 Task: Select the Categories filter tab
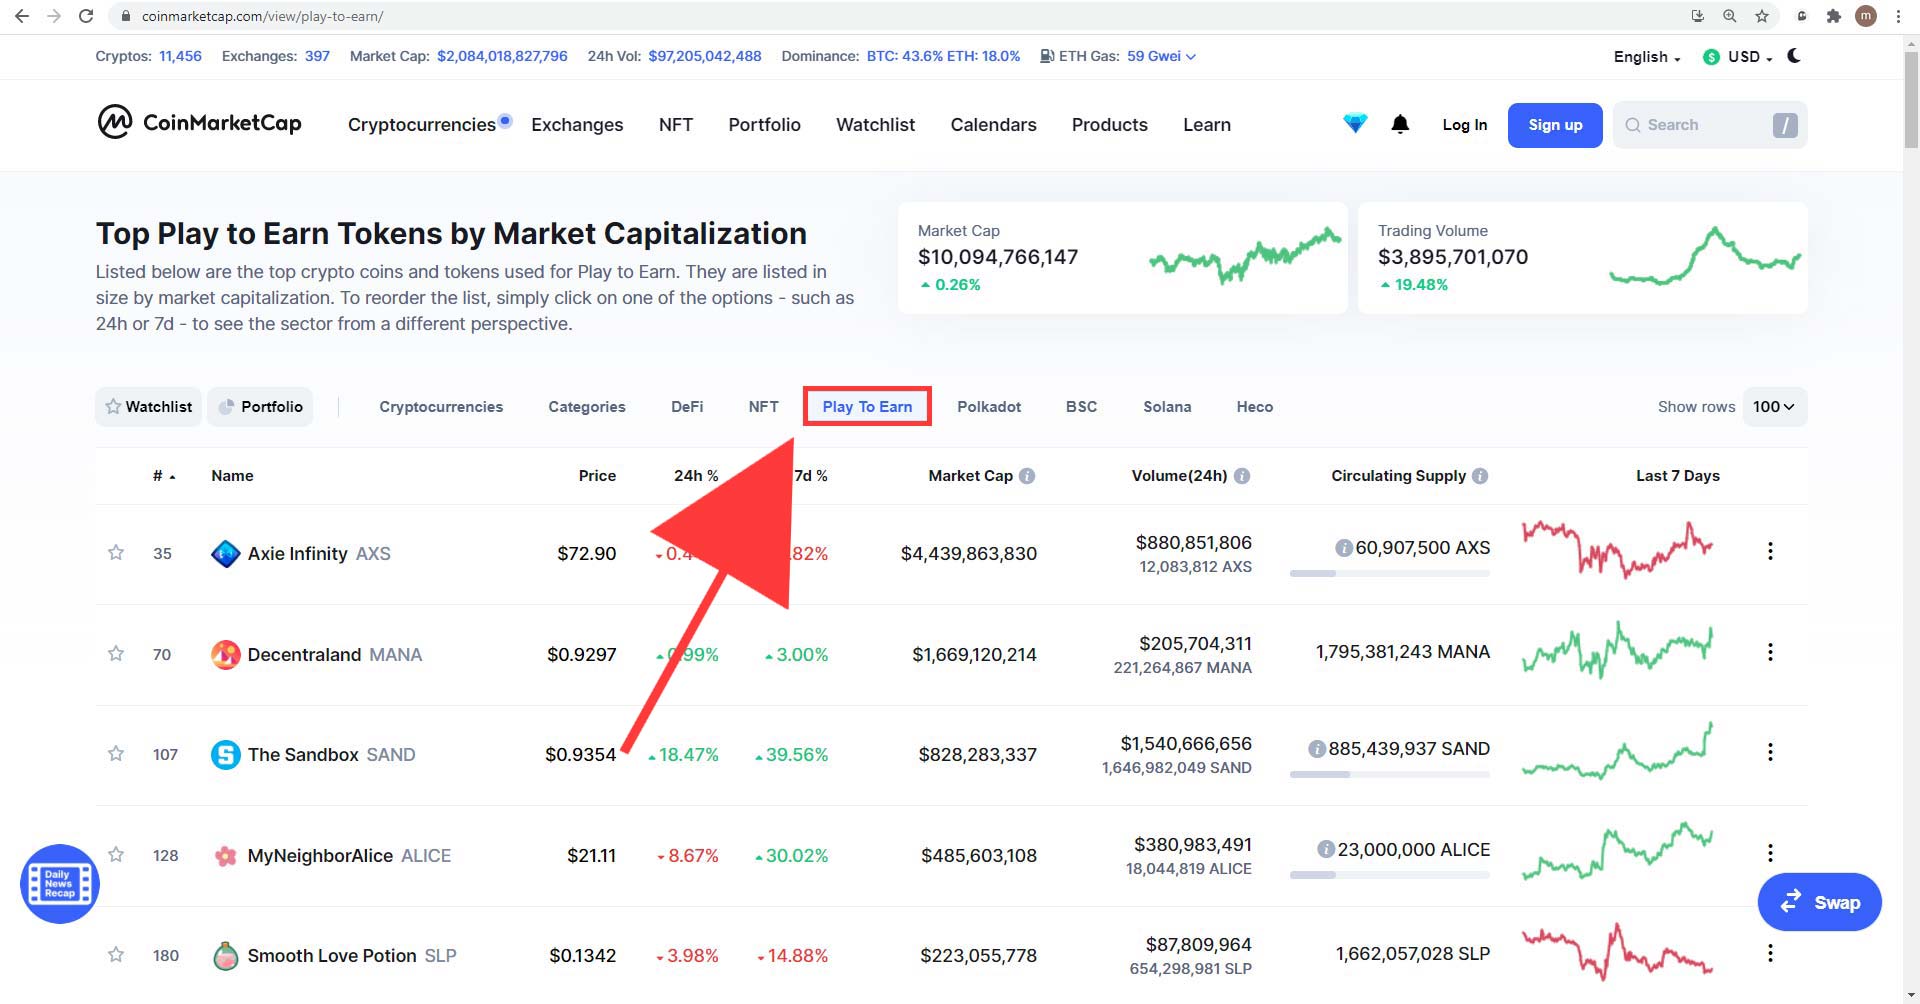[587, 407]
